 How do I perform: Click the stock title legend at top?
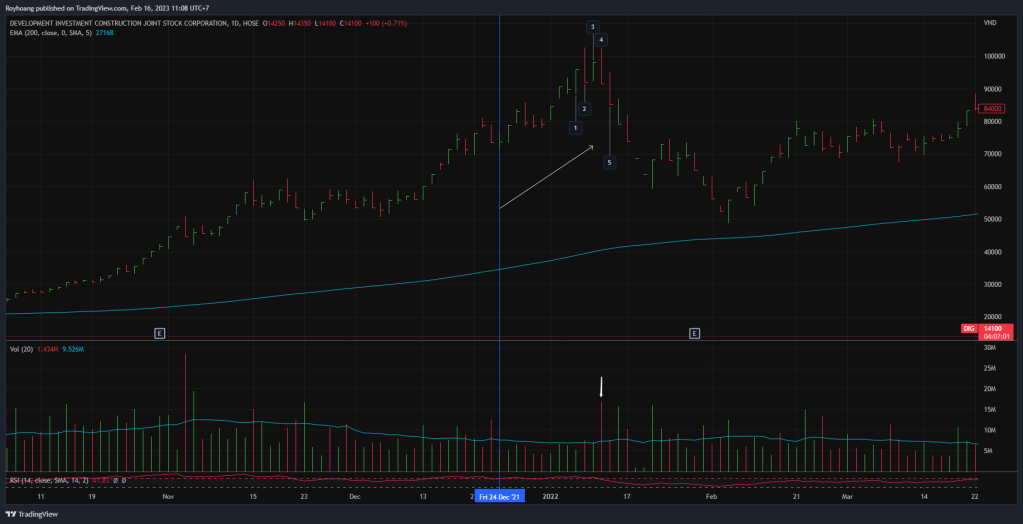tap(130, 22)
